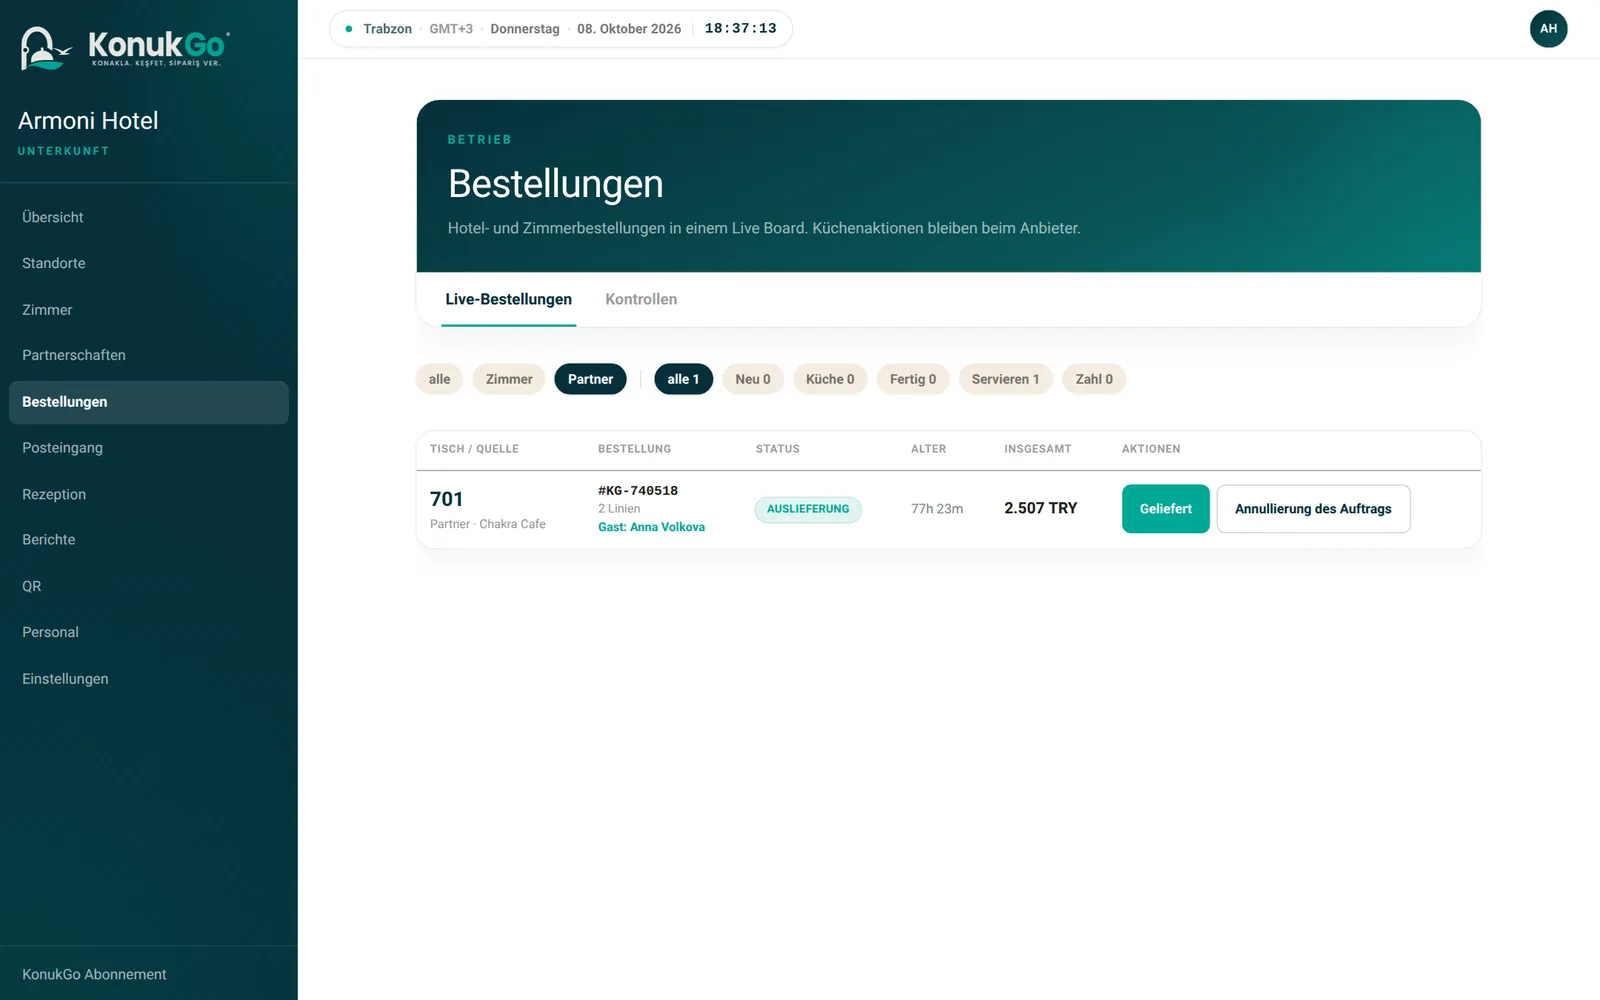
Task: Filter by 'Fertig 0' status
Action: [913, 379]
